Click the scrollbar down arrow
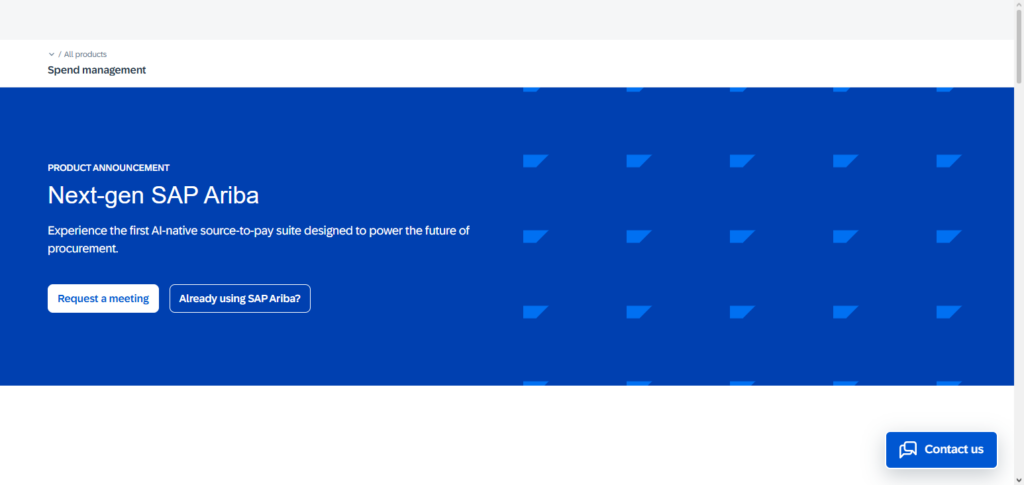This screenshot has width=1024, height=485. (x=1019, y=480)
